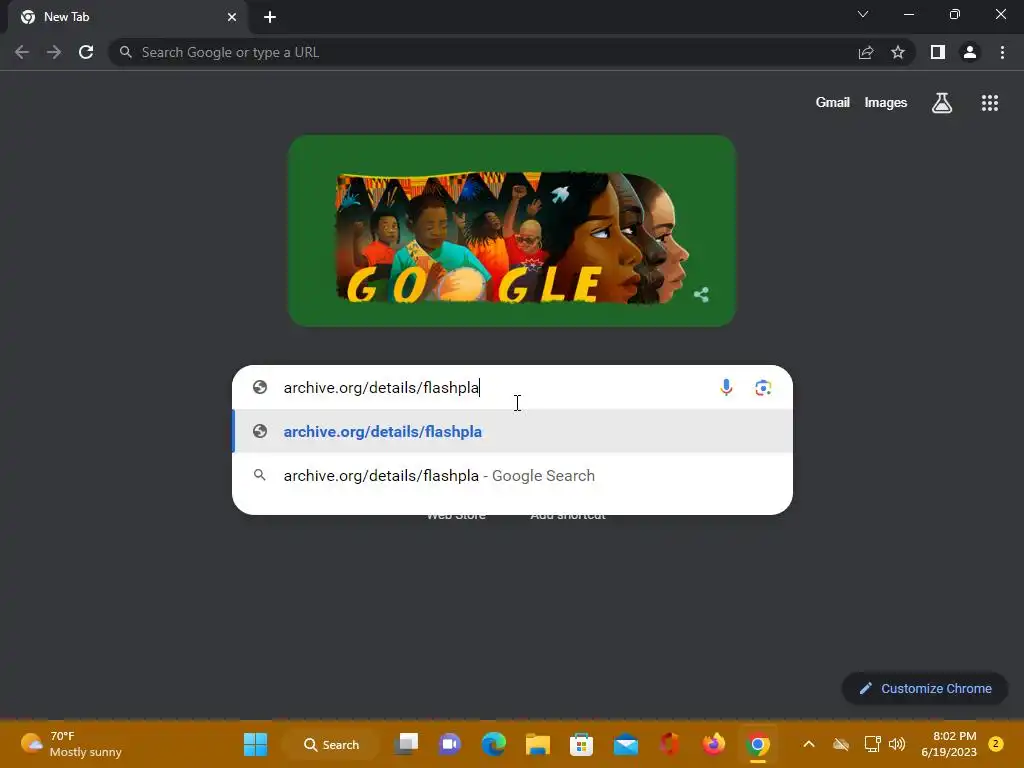Open Microsoft Store from the taskbar
Viewport: 1024px width, 768px height.
(x=581, y=744)
